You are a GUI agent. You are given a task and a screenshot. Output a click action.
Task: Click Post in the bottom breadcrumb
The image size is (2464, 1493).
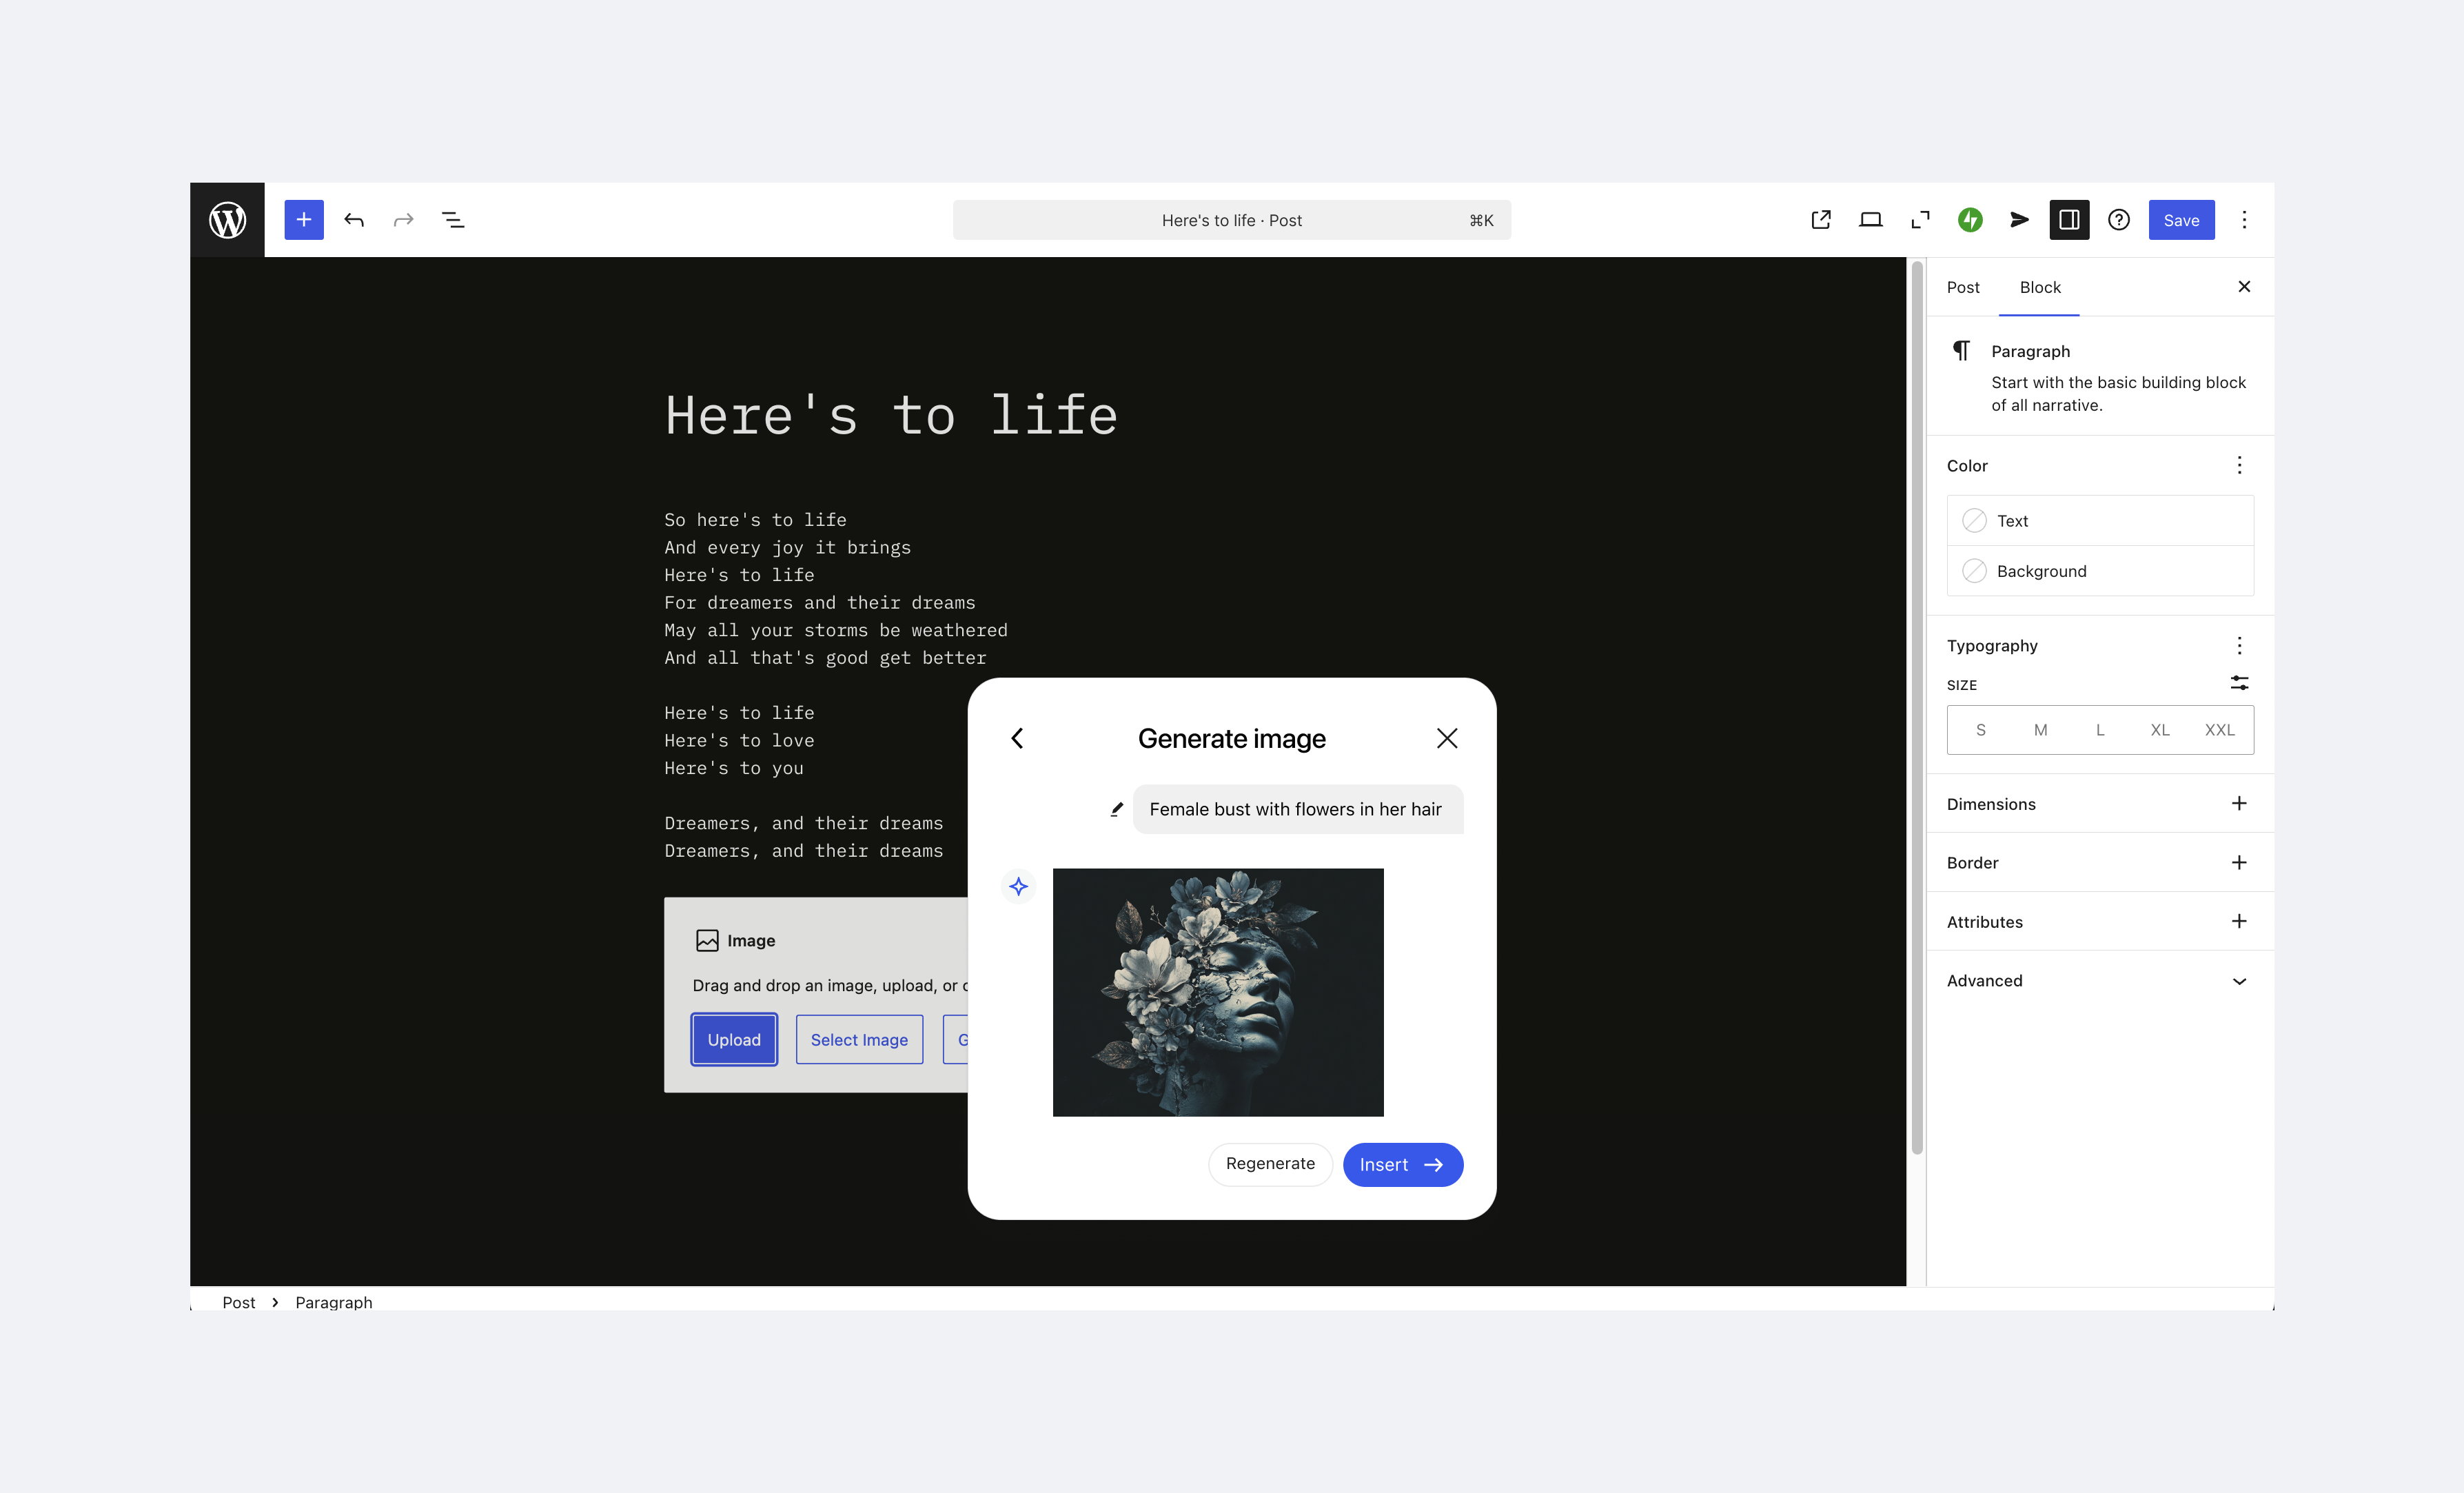(x=238, y=1302)
